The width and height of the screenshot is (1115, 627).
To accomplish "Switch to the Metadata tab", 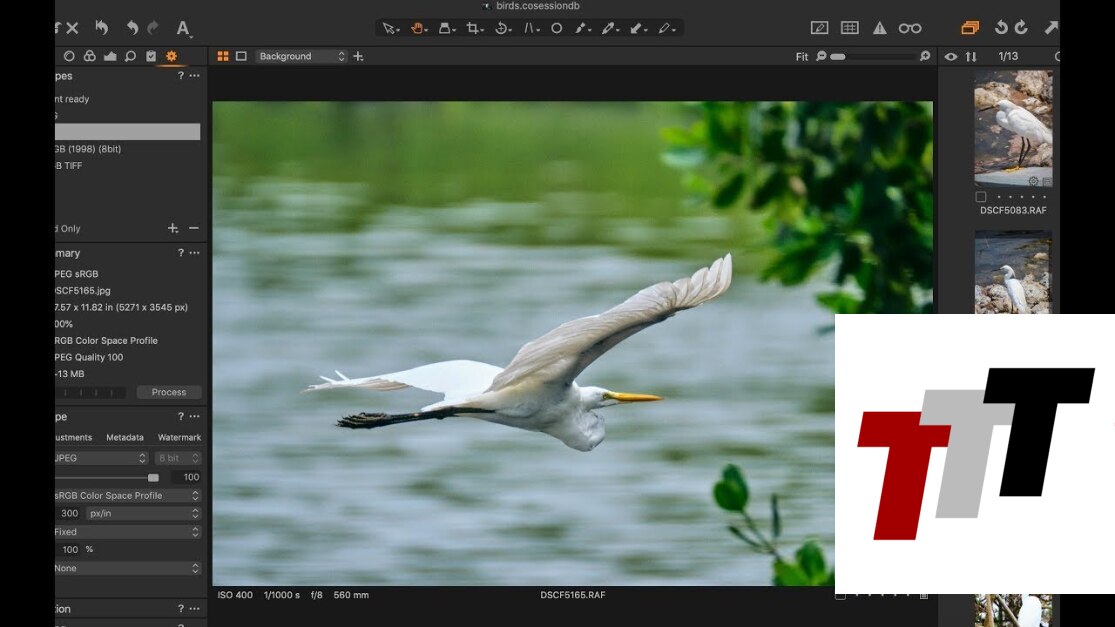I will [x=125, y=437].
